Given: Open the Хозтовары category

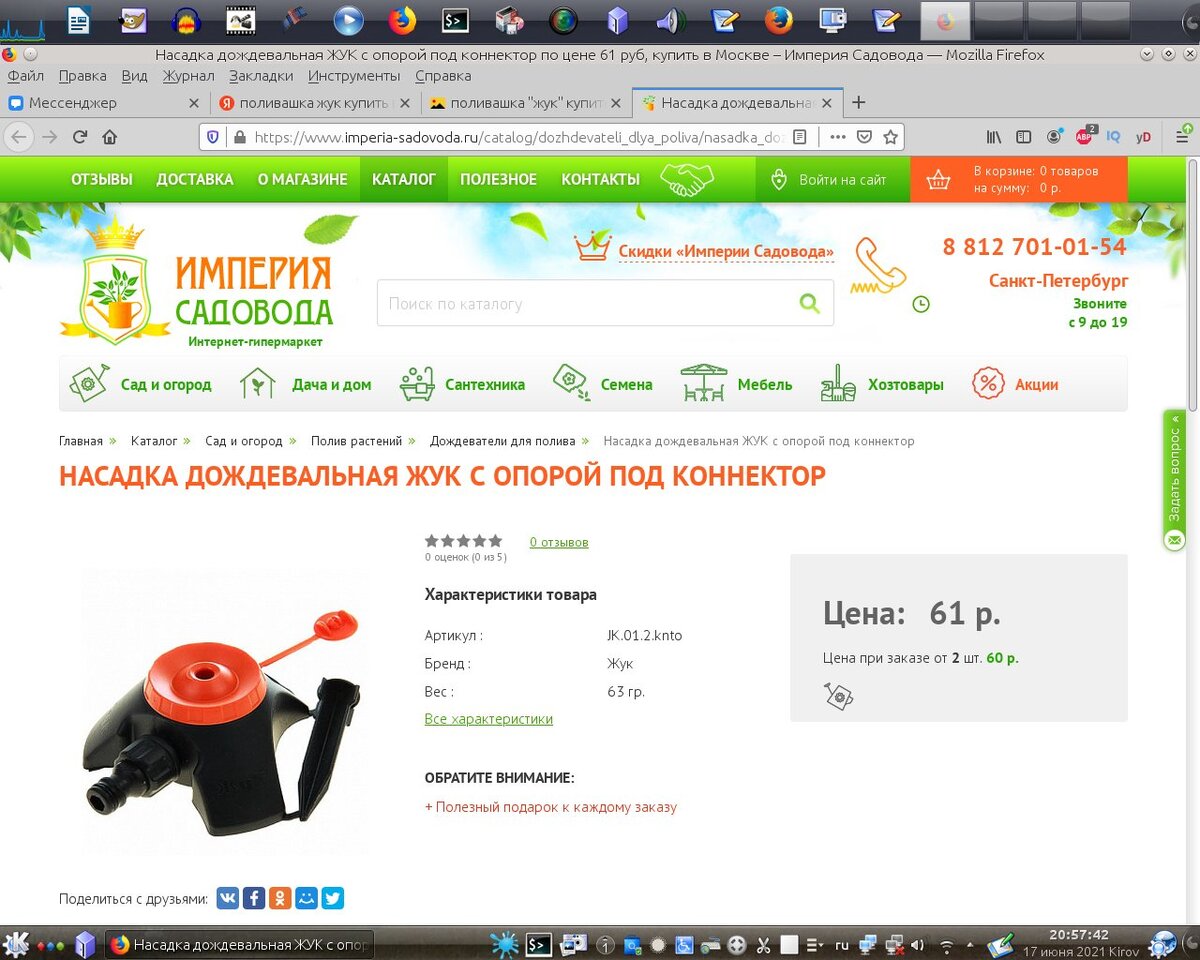Looking at the screenshot, I should pos(881,384).
